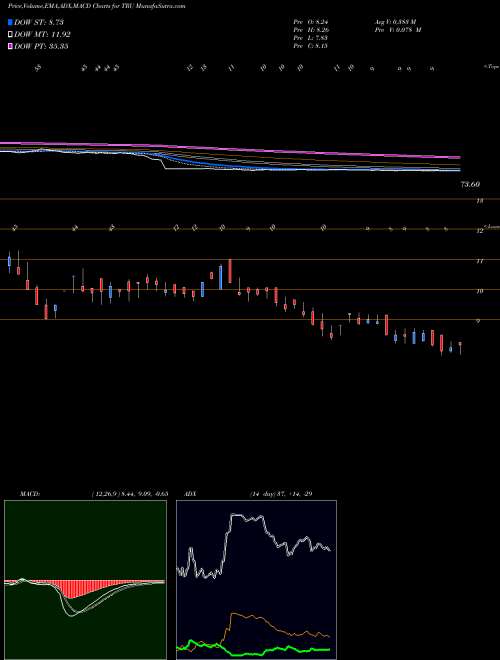Click the blue DOW ST legend swatch
This screenshot has height=660, width=500.
10,22
